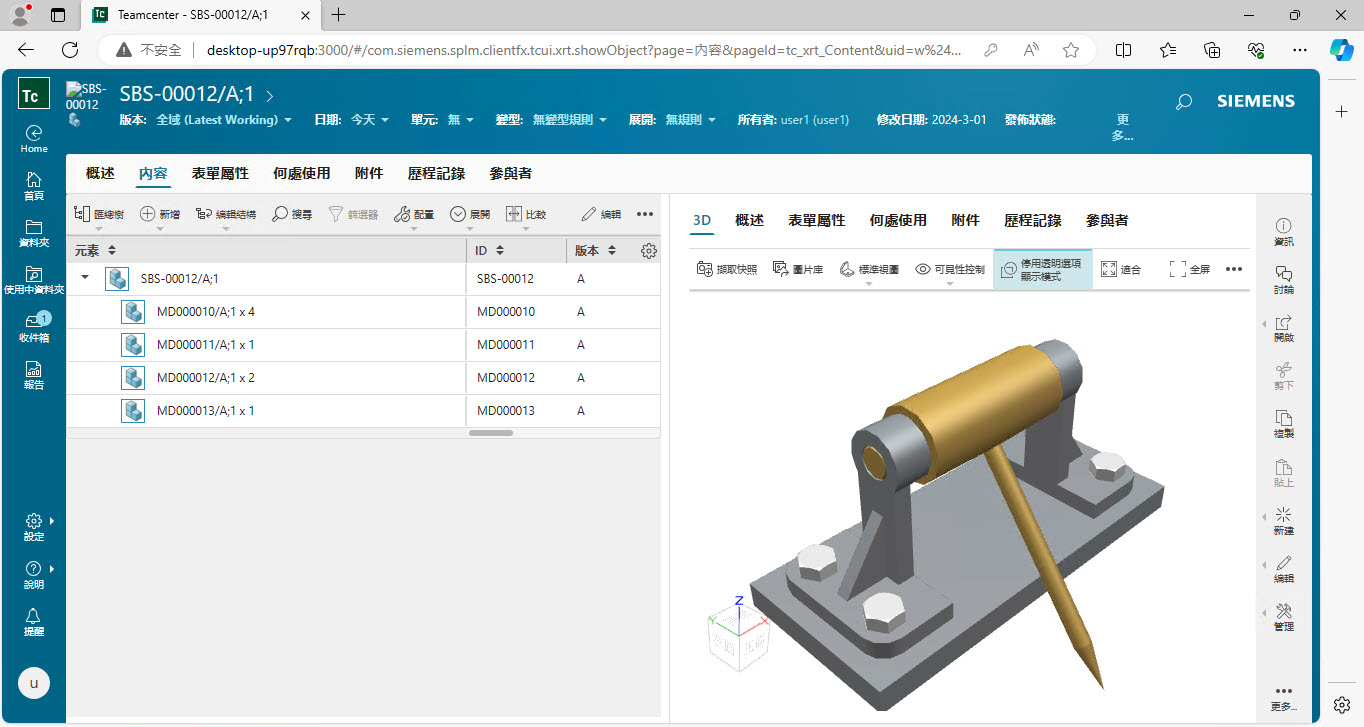Click 新建 new command on right
This screenshot has width=1364, height=727.
coord(1284,521)
